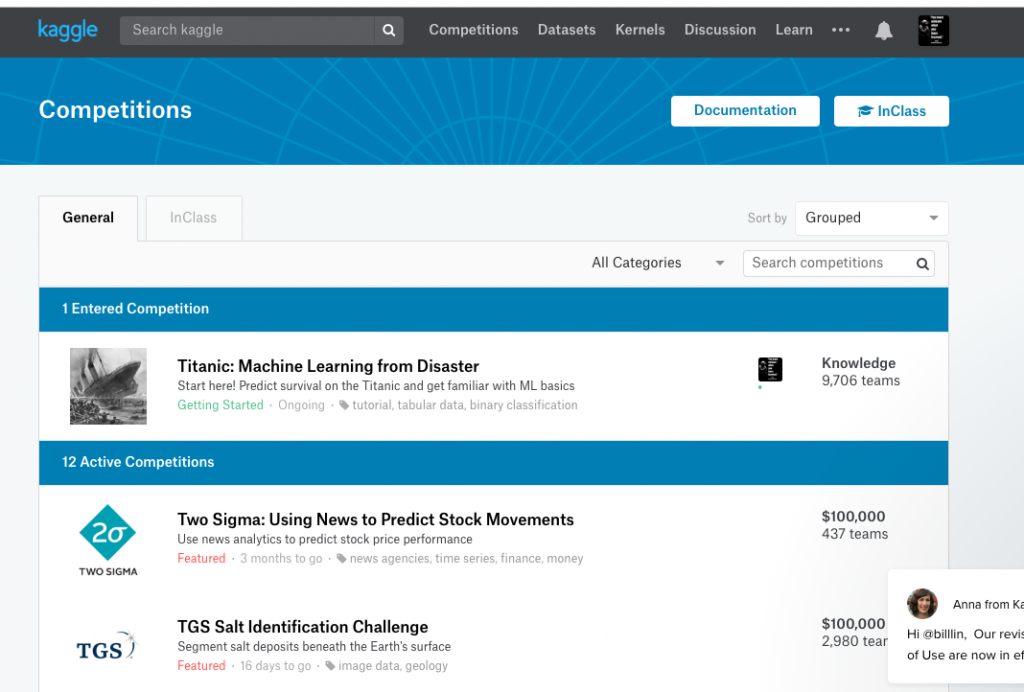Click Anna's avatar in chat popup
Viewport: 1024px width, 692px height.
(922, 603)
